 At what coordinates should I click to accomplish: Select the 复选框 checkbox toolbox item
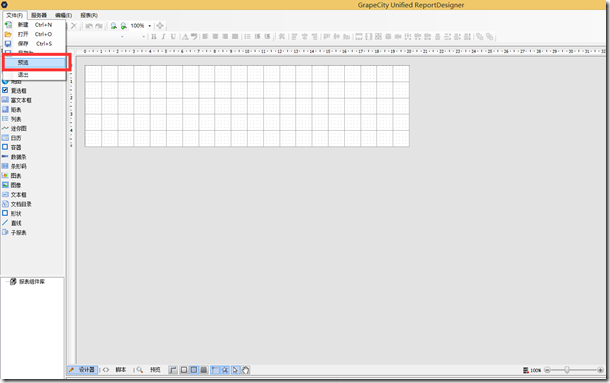point(14,90)
